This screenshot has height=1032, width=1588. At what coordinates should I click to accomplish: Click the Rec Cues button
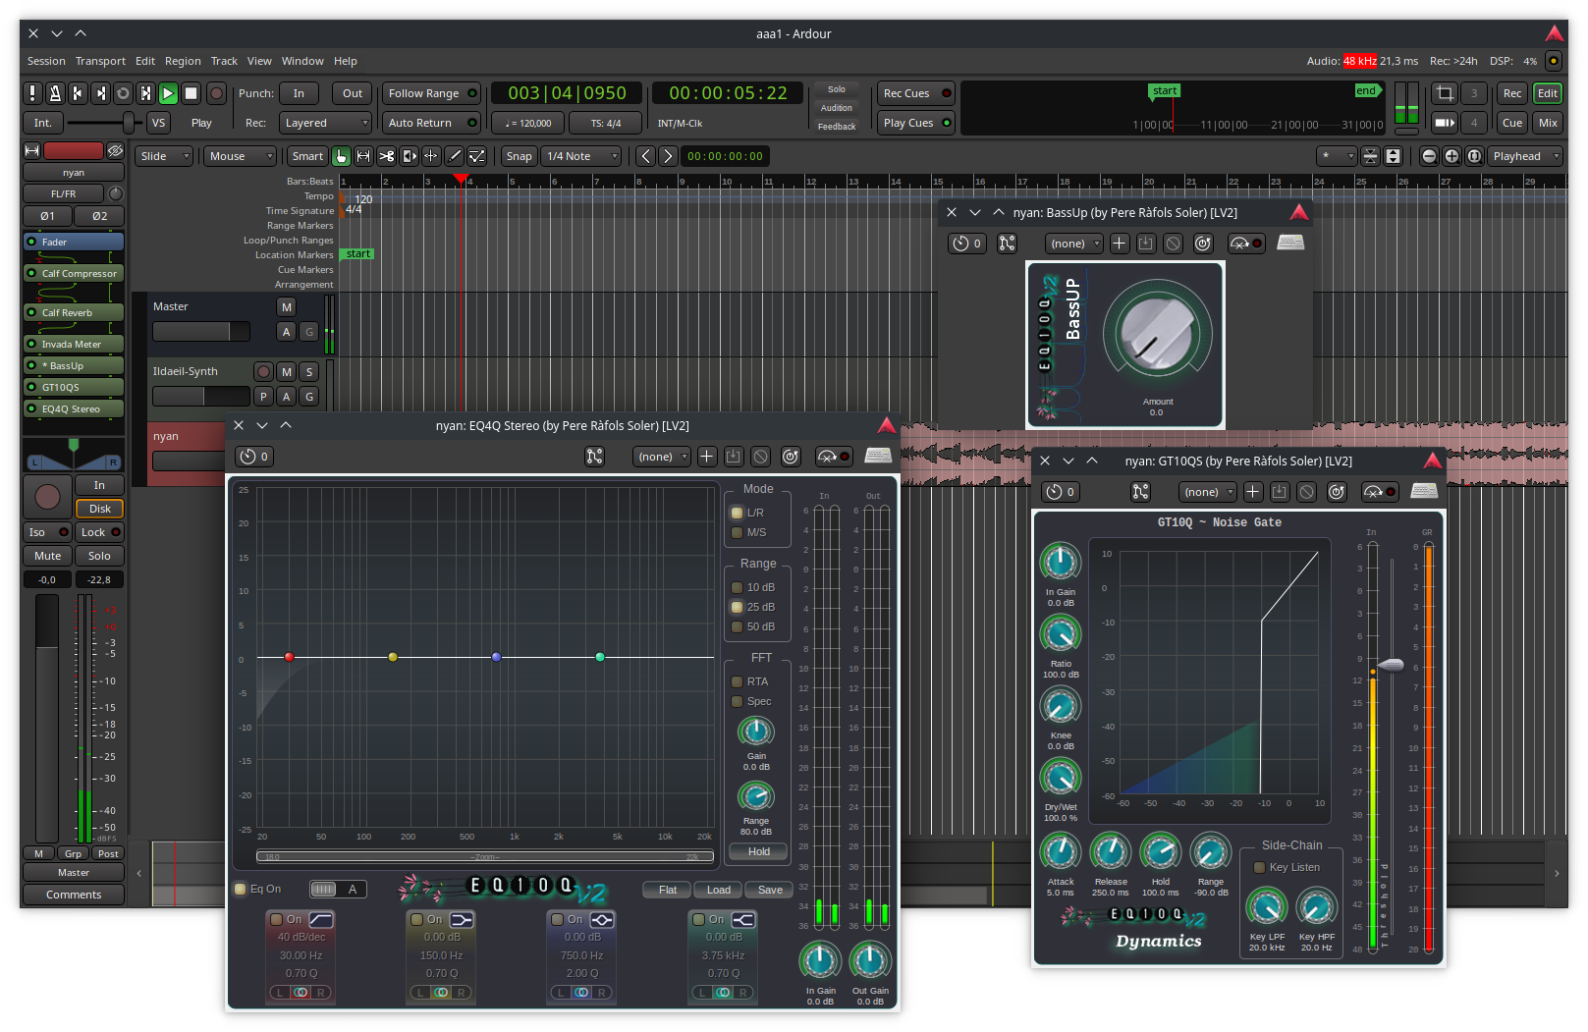[x=915, y=93]
